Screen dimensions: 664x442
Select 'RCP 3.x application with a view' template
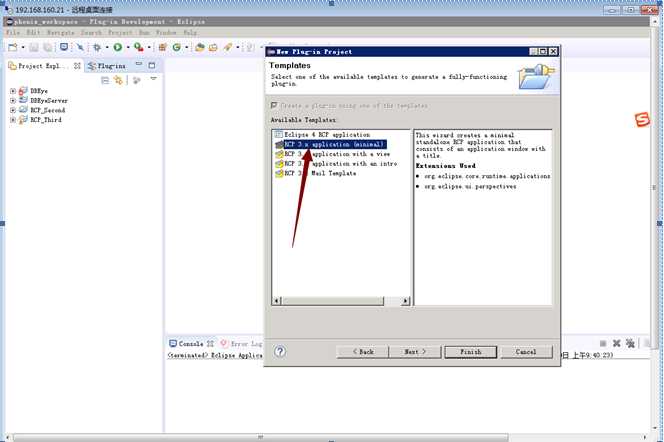tap(337, 154)
